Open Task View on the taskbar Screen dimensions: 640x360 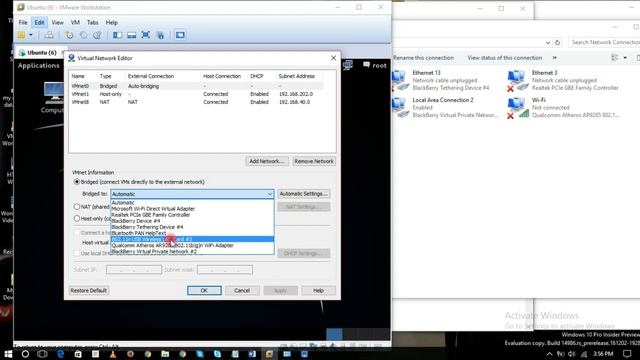click(x=42, y=354)
